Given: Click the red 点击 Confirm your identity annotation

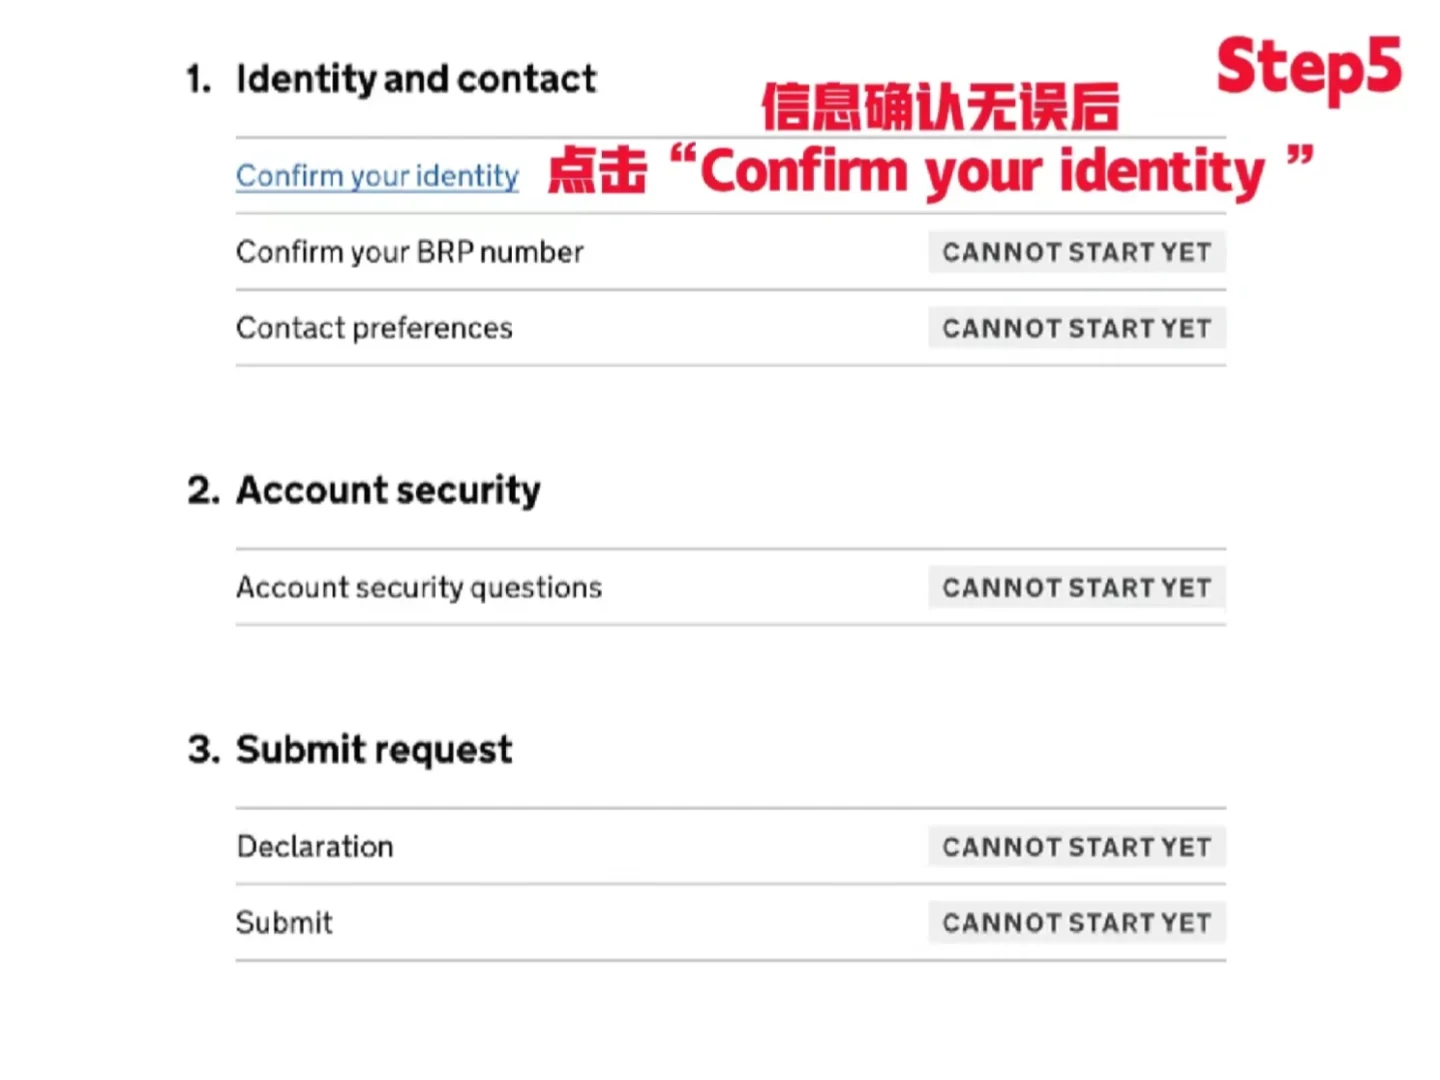Looking at the screenshot, I should pos(931,171).
